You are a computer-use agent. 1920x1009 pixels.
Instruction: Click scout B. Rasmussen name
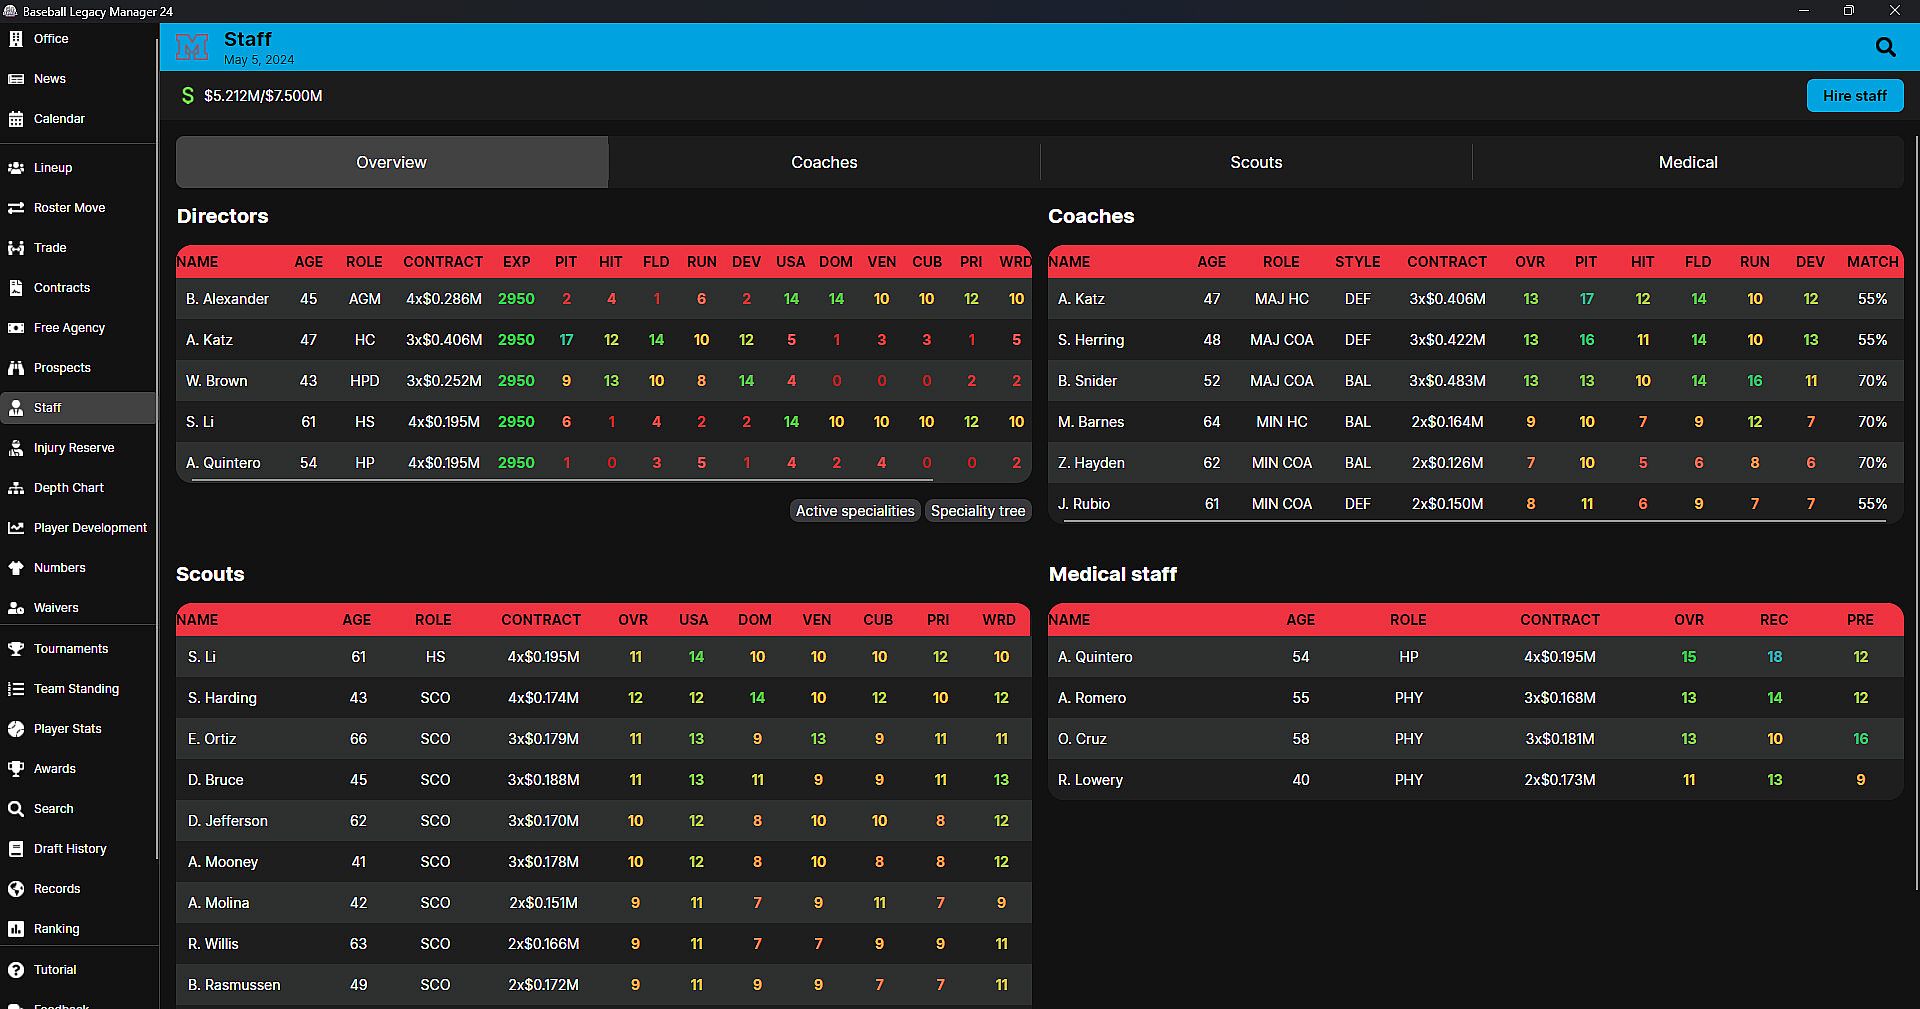[x=234, y=985]
